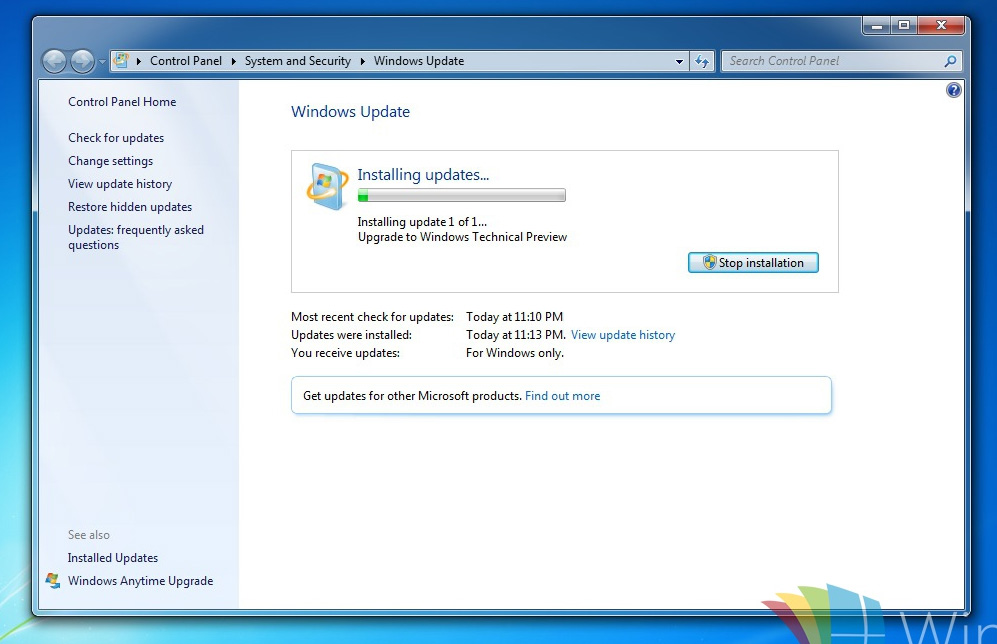The height and width of the screenshot is (644, 997).
Task: Open Restore hidden updates
Action: [130, 207]
